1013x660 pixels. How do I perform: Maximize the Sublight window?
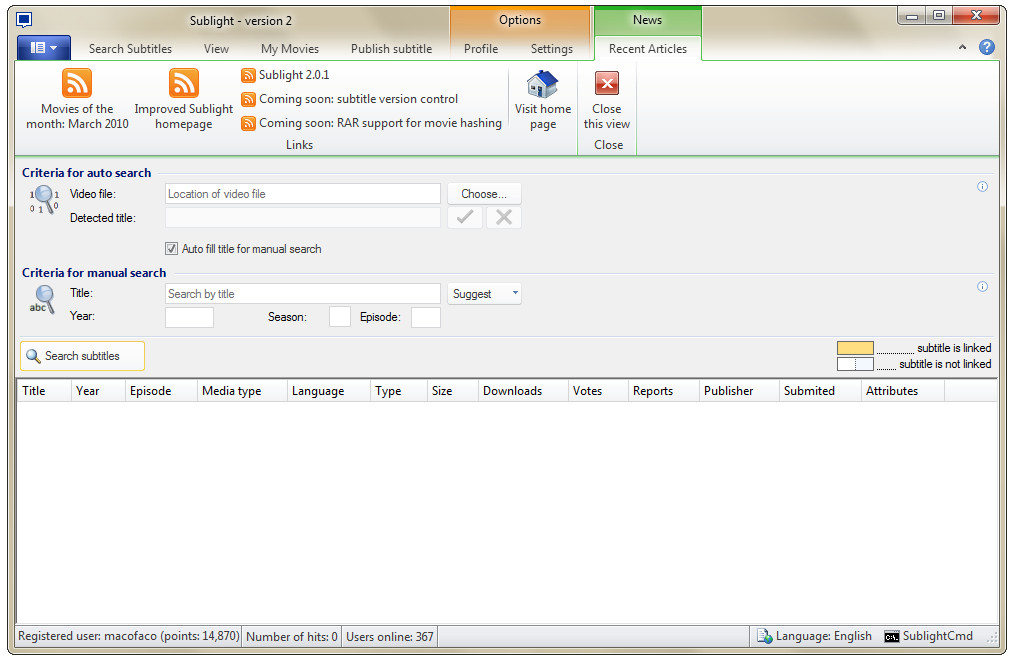click(939, 16)
